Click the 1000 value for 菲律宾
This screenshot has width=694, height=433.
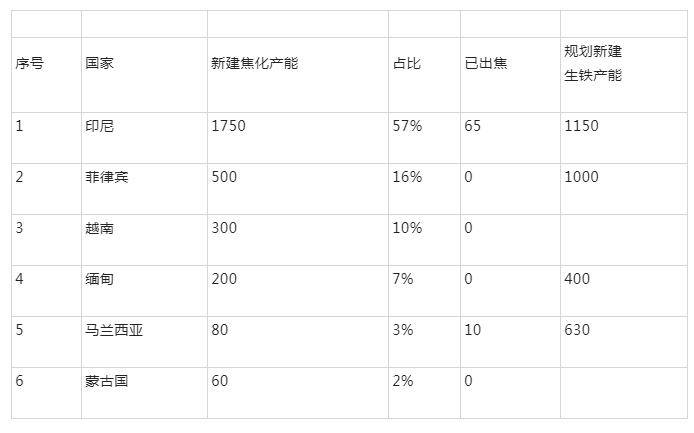(x=581, y=177)
